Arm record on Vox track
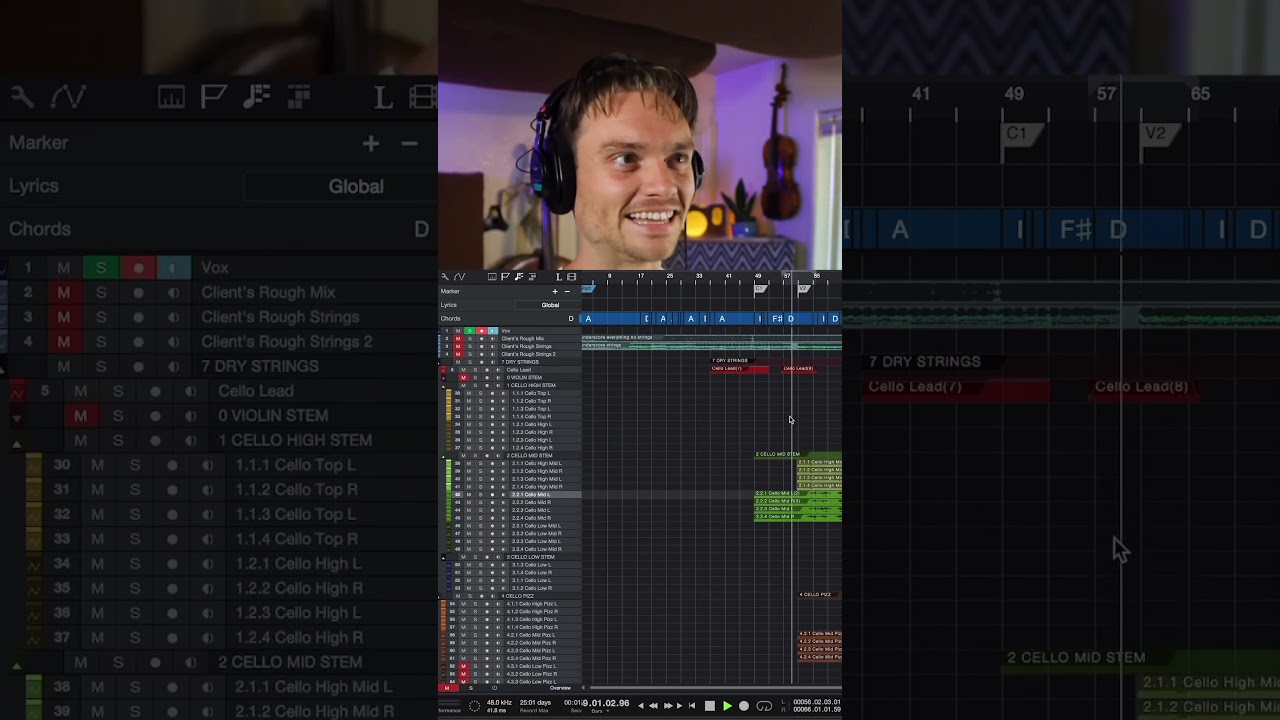The width and height of the screenshot is (1280, 720). (481, 331)
